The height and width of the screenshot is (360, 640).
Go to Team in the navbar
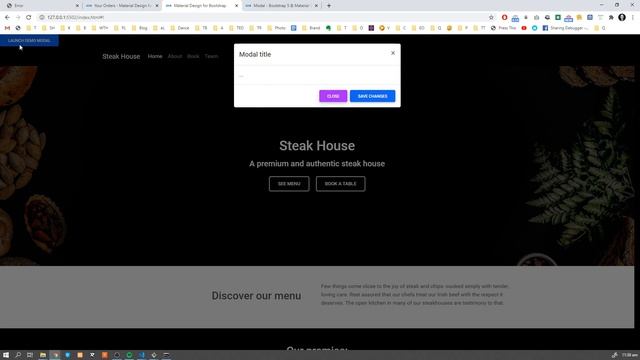(x=211, y=56)
